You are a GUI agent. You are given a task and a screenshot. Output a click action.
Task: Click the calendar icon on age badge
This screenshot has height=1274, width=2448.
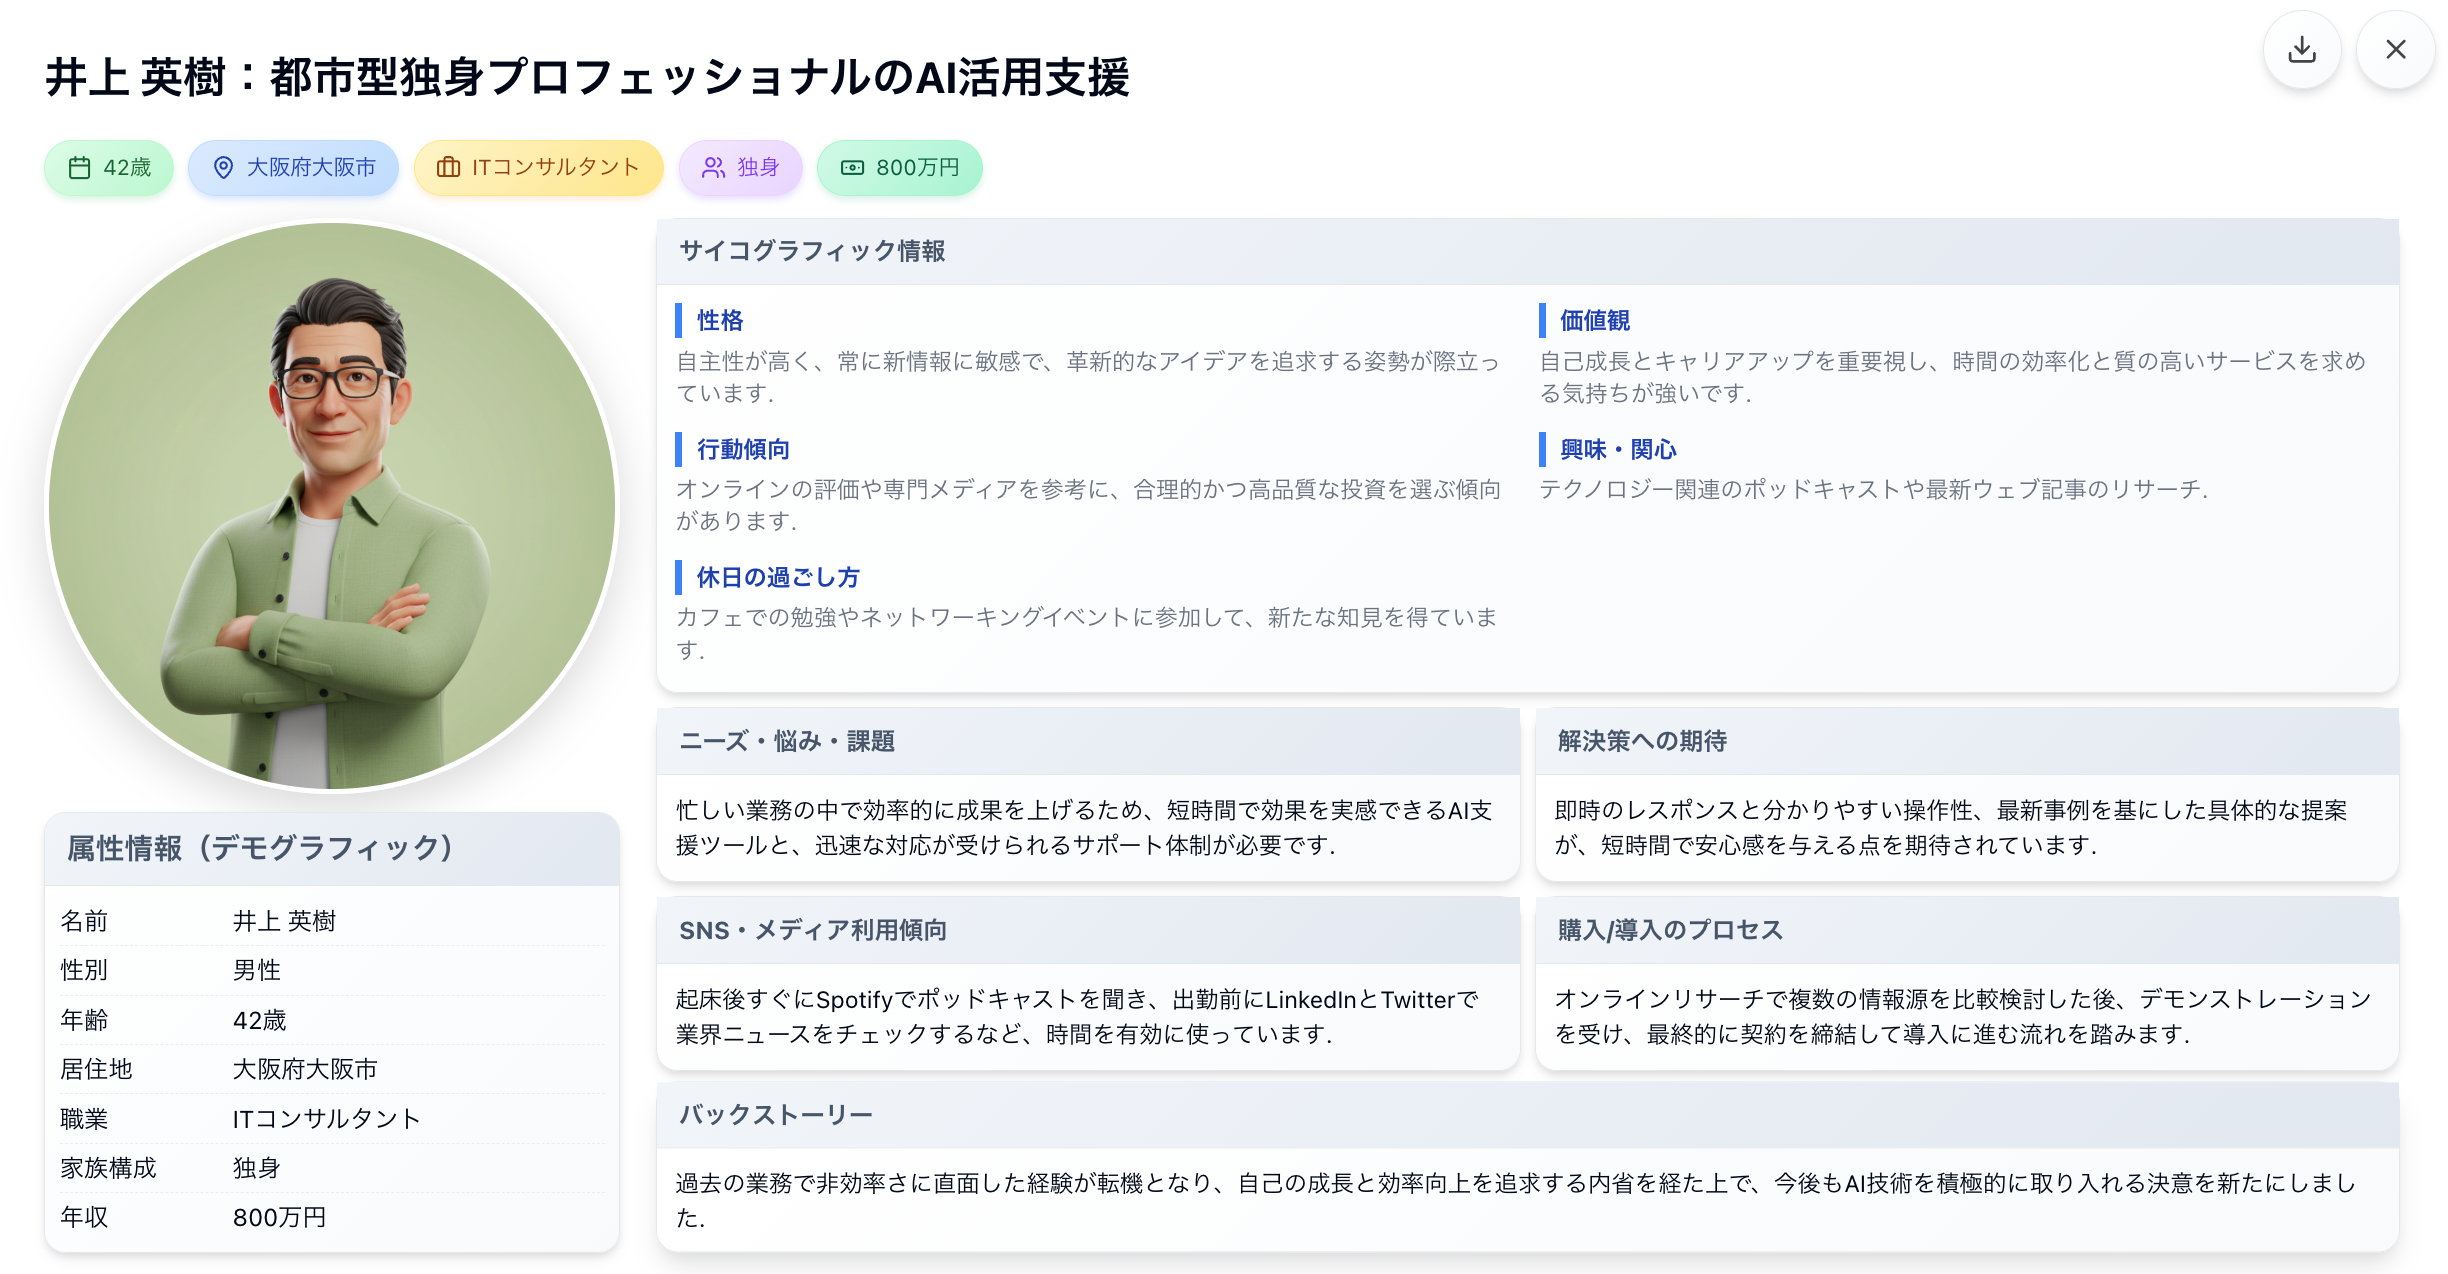(x=79, y=168)
